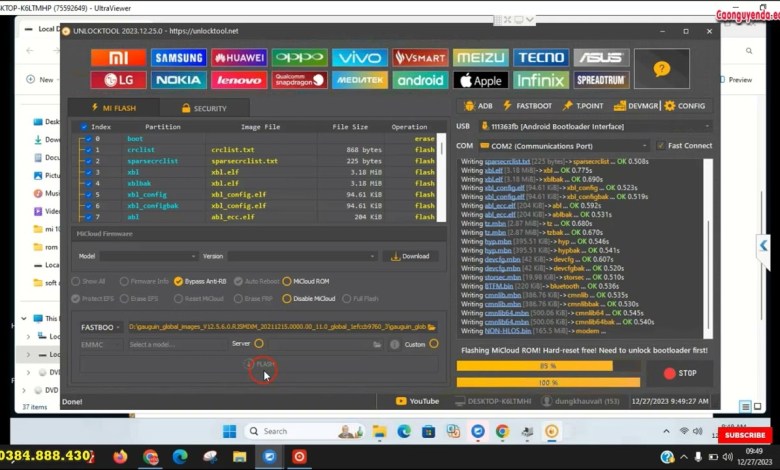Open T.POINT test point tool
Screen dimensions: 780x470
click(583, 106)
